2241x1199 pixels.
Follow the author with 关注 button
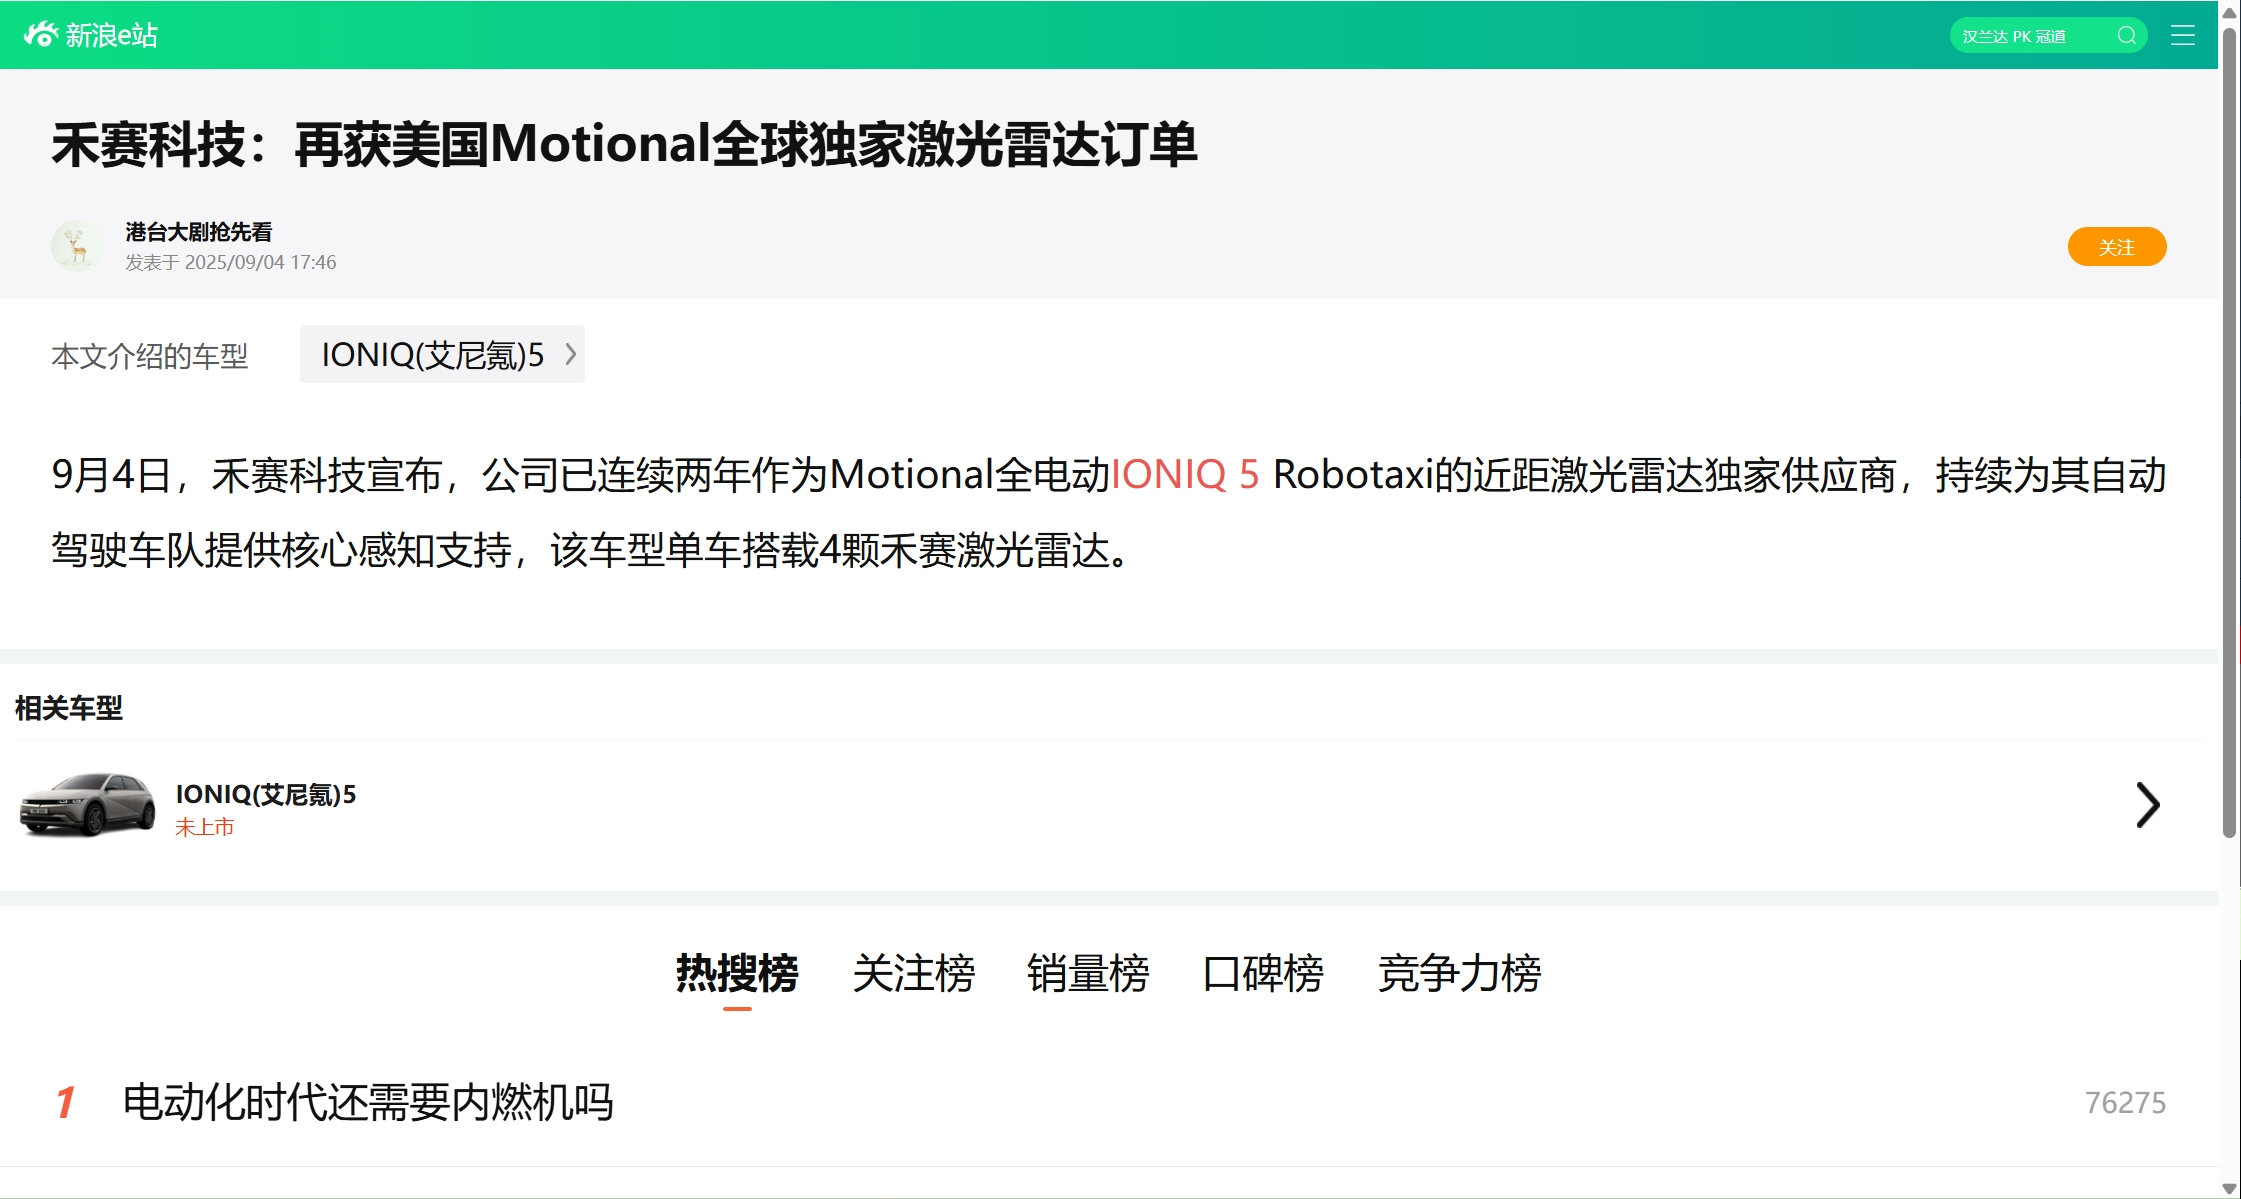2117,247
